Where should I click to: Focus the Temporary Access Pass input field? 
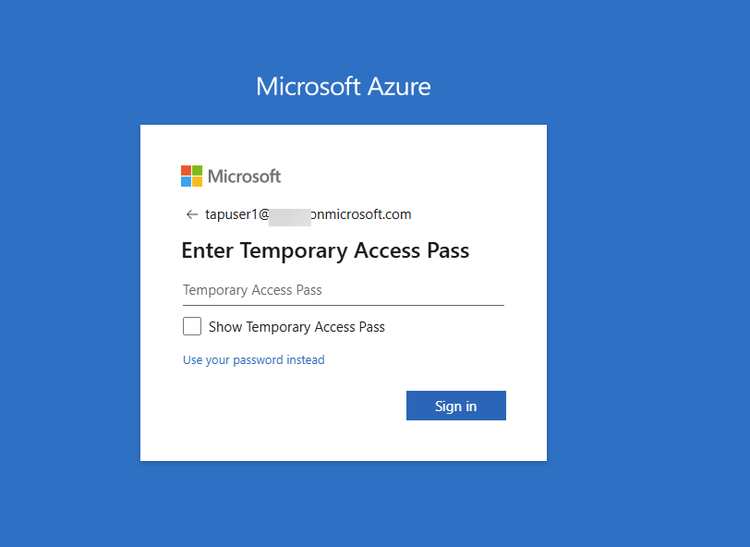[343, 290]
